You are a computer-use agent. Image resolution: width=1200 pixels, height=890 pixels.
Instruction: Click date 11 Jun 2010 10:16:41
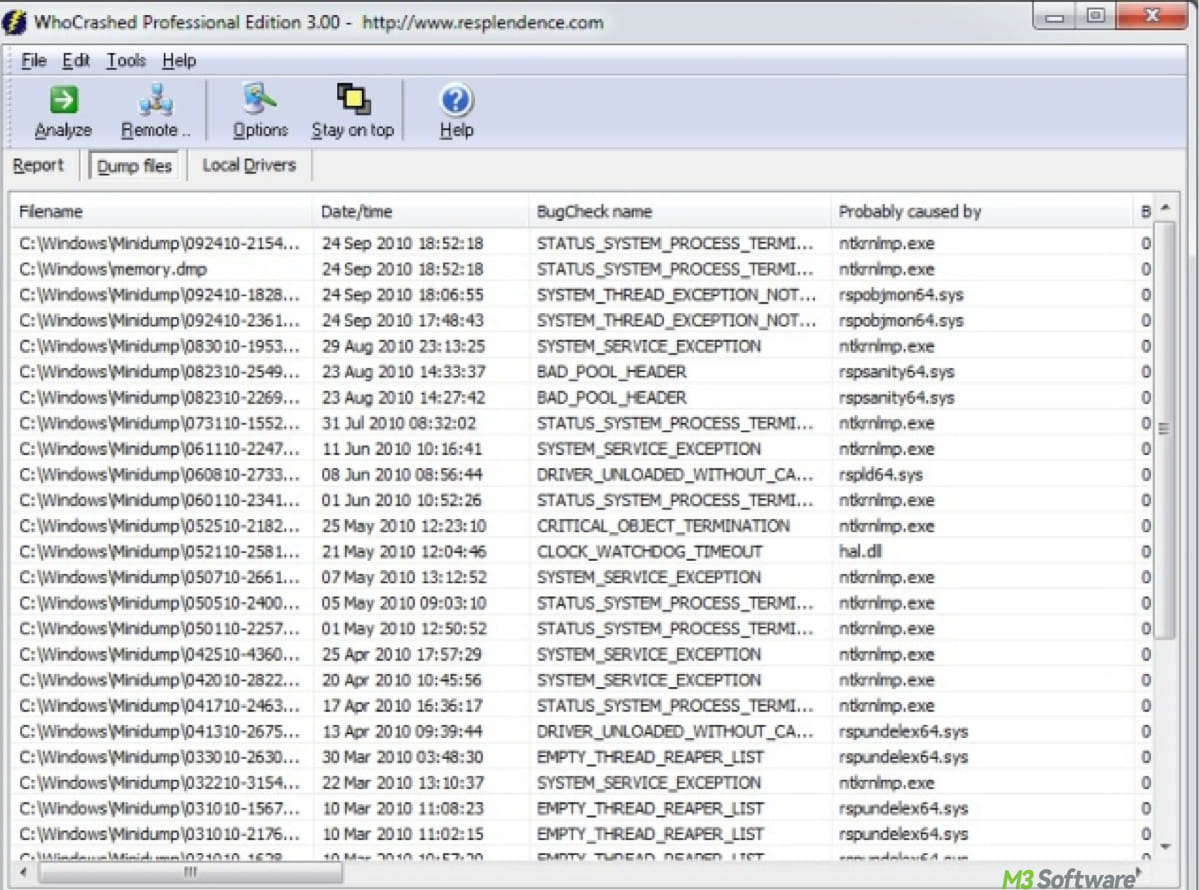(x=401, y=449)
